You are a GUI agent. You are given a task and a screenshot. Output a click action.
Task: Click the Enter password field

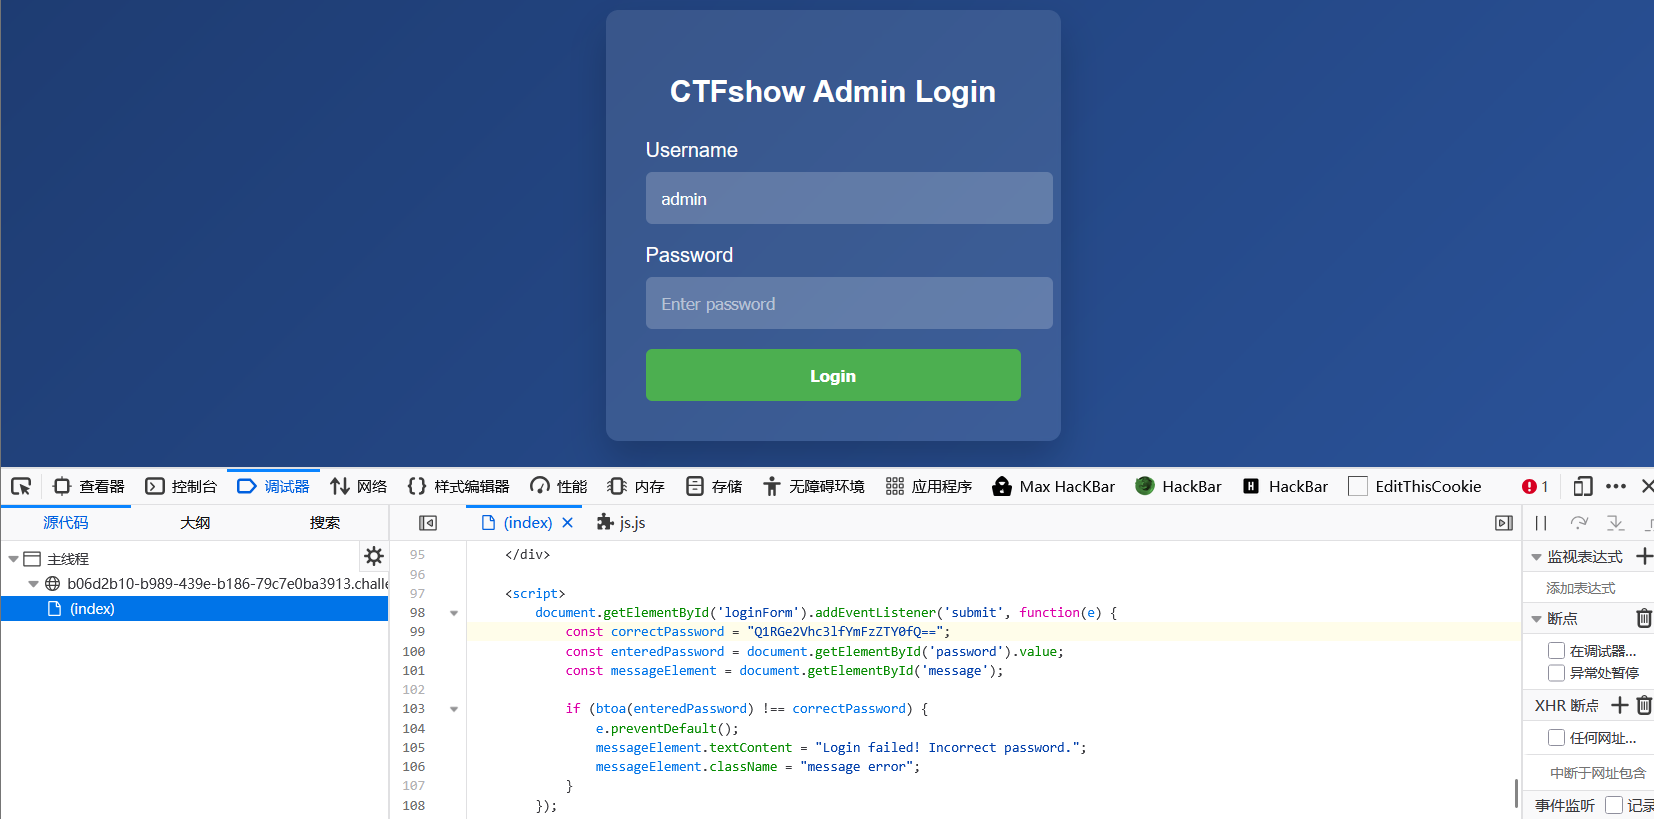849,303
